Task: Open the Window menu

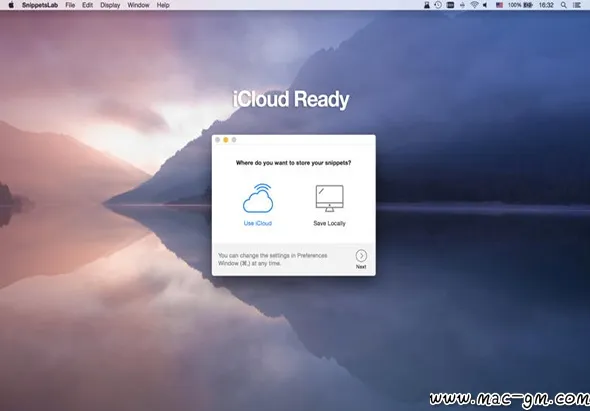Action: [138, 5]
